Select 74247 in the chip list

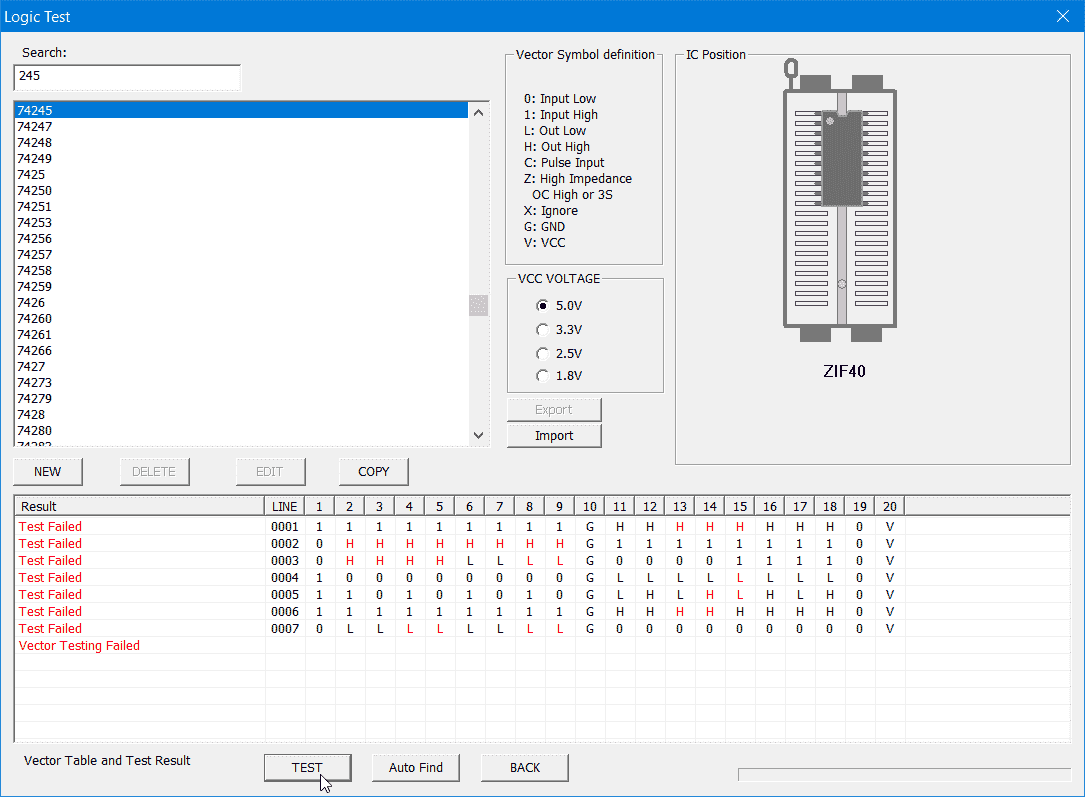click(35, 127)
